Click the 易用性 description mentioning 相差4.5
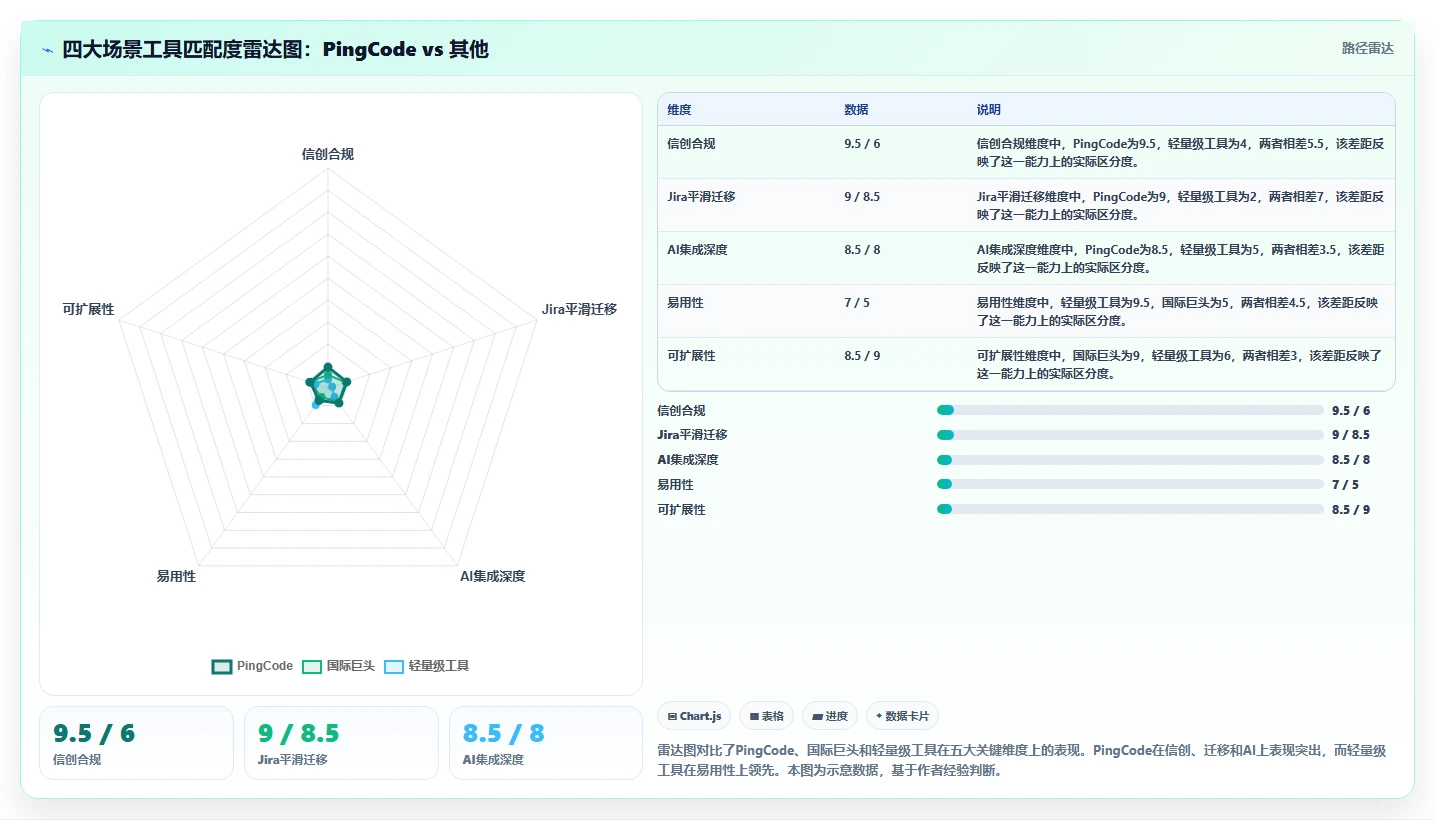The width and height of the screenshot is (1435, 820). pos(1180,311)
